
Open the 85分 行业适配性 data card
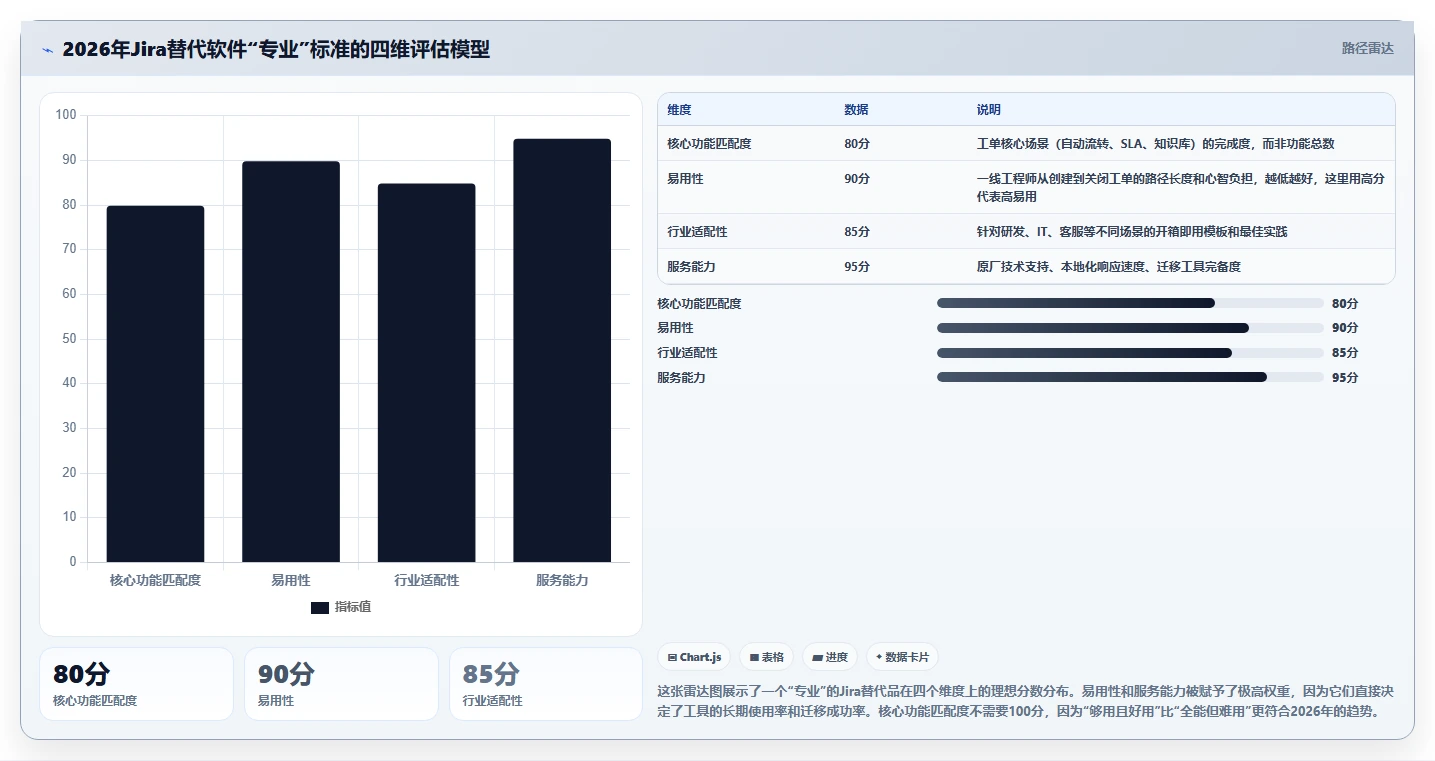pyautogui.click(x=546, y=684)
